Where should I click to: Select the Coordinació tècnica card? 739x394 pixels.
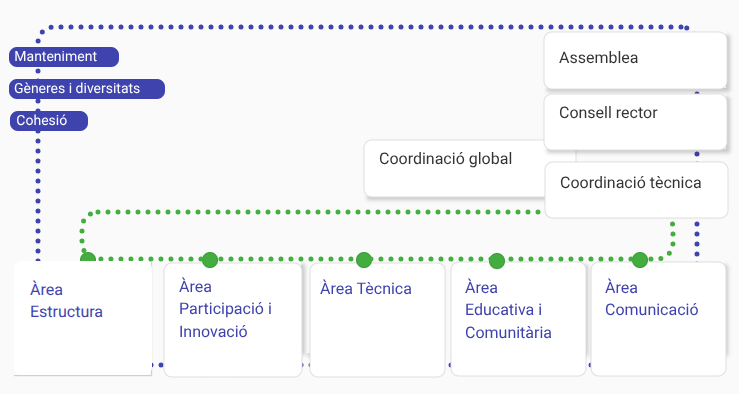(636, 190)
